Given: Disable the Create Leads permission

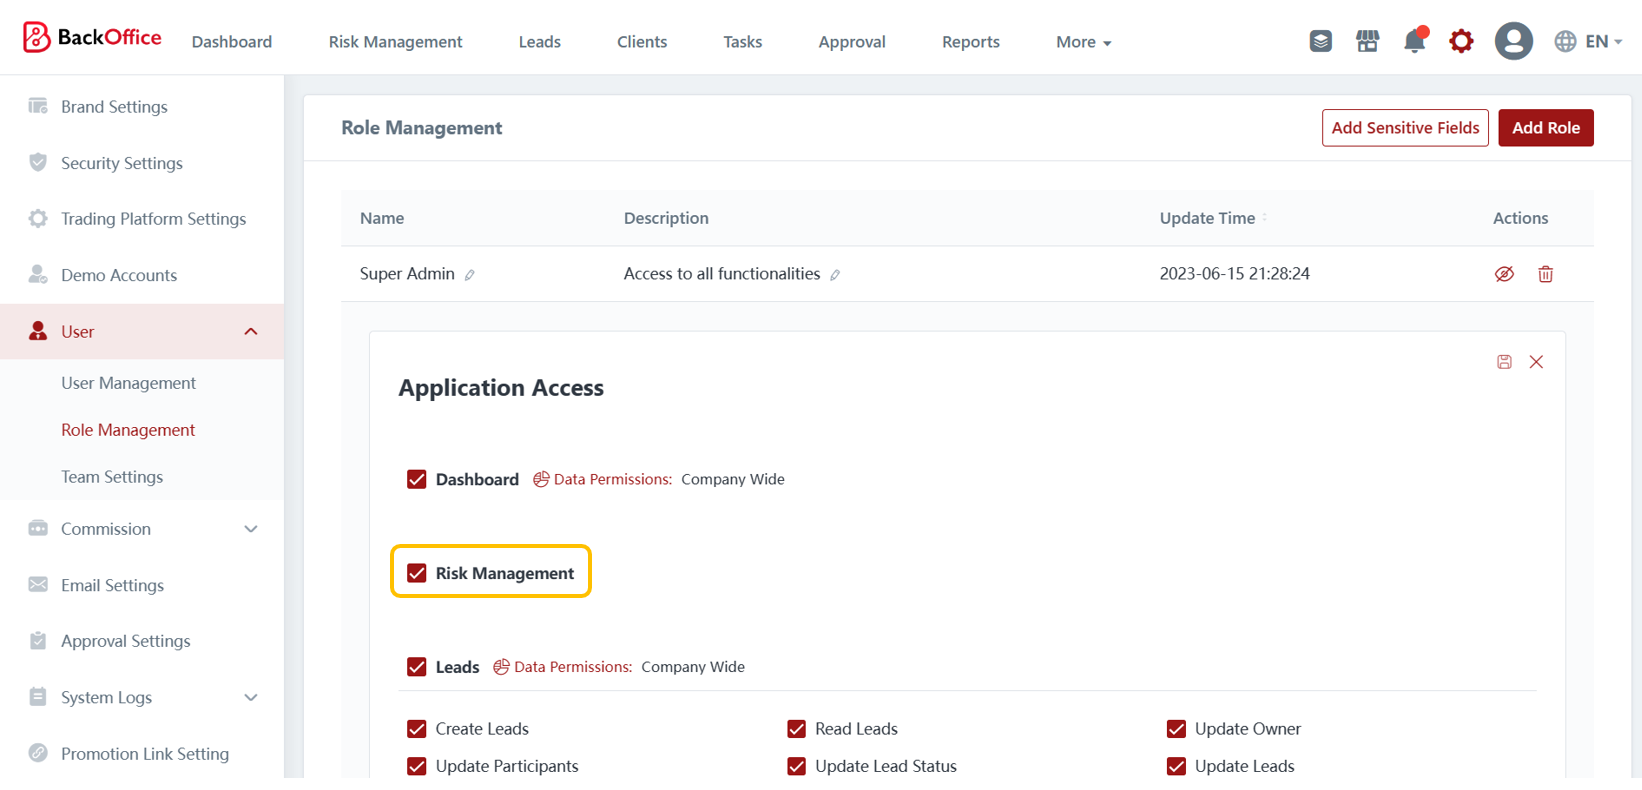Looking at the screenshot, I should [417, 729].
